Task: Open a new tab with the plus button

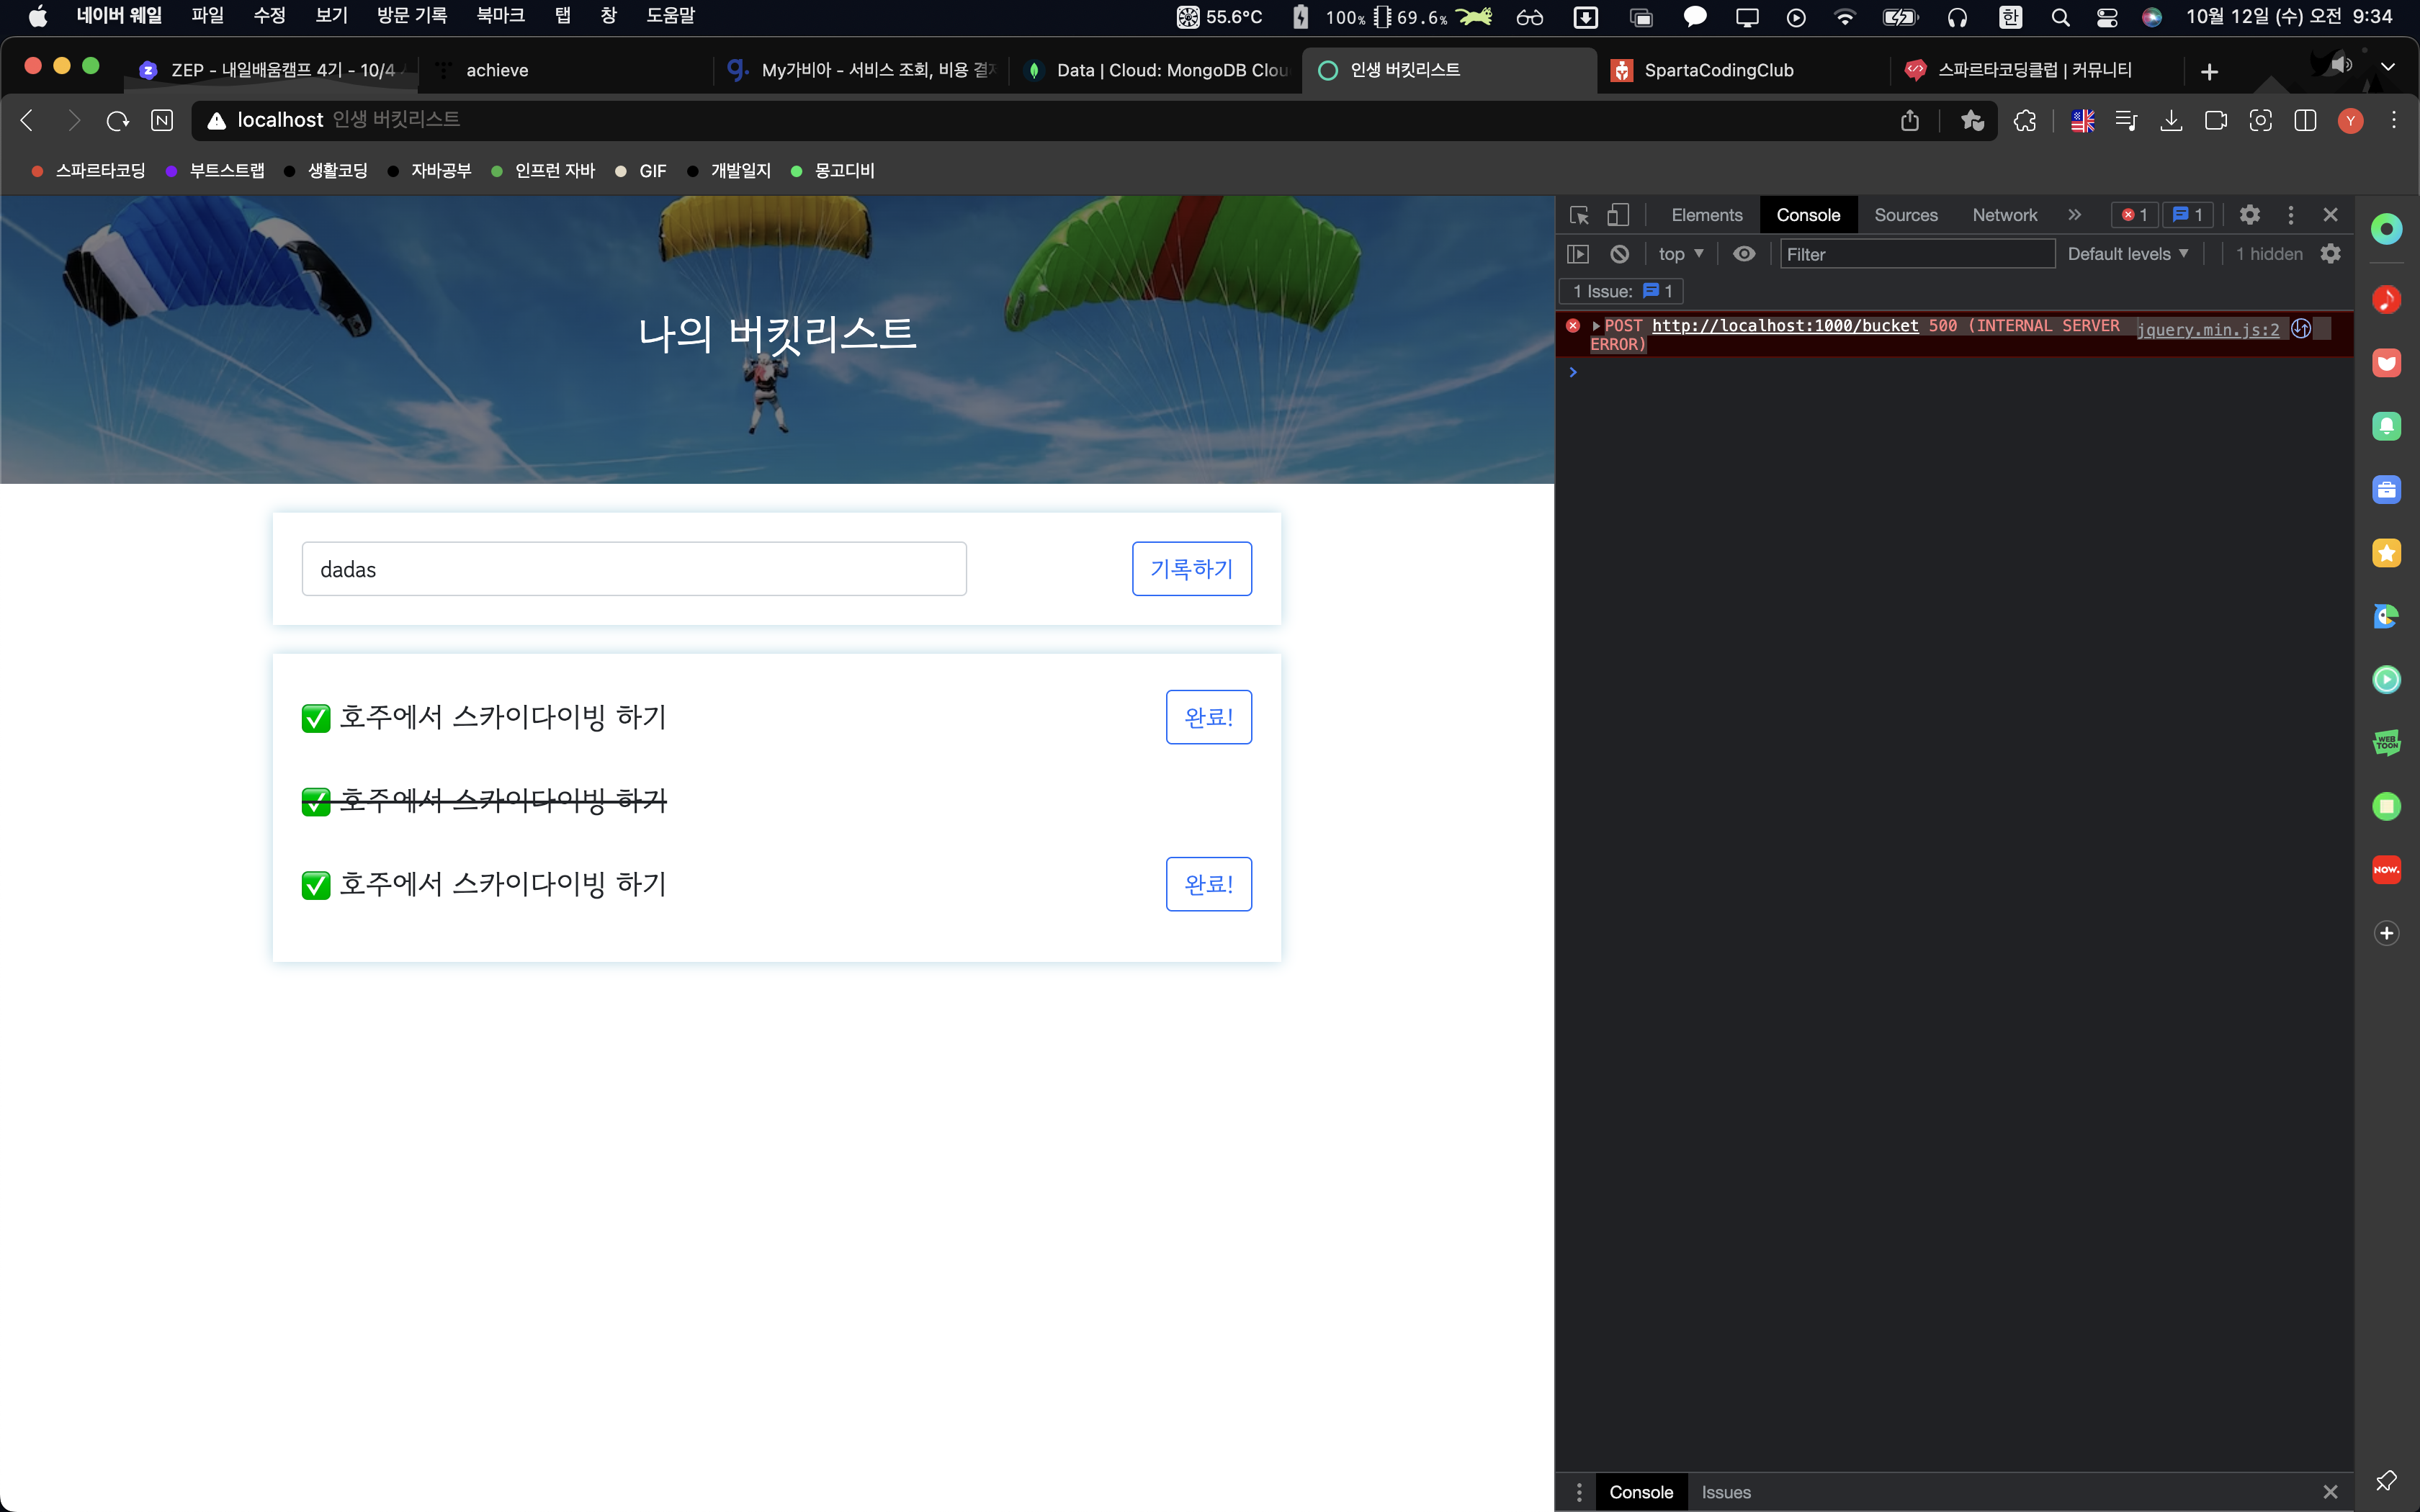Action: coord(2210,71)
